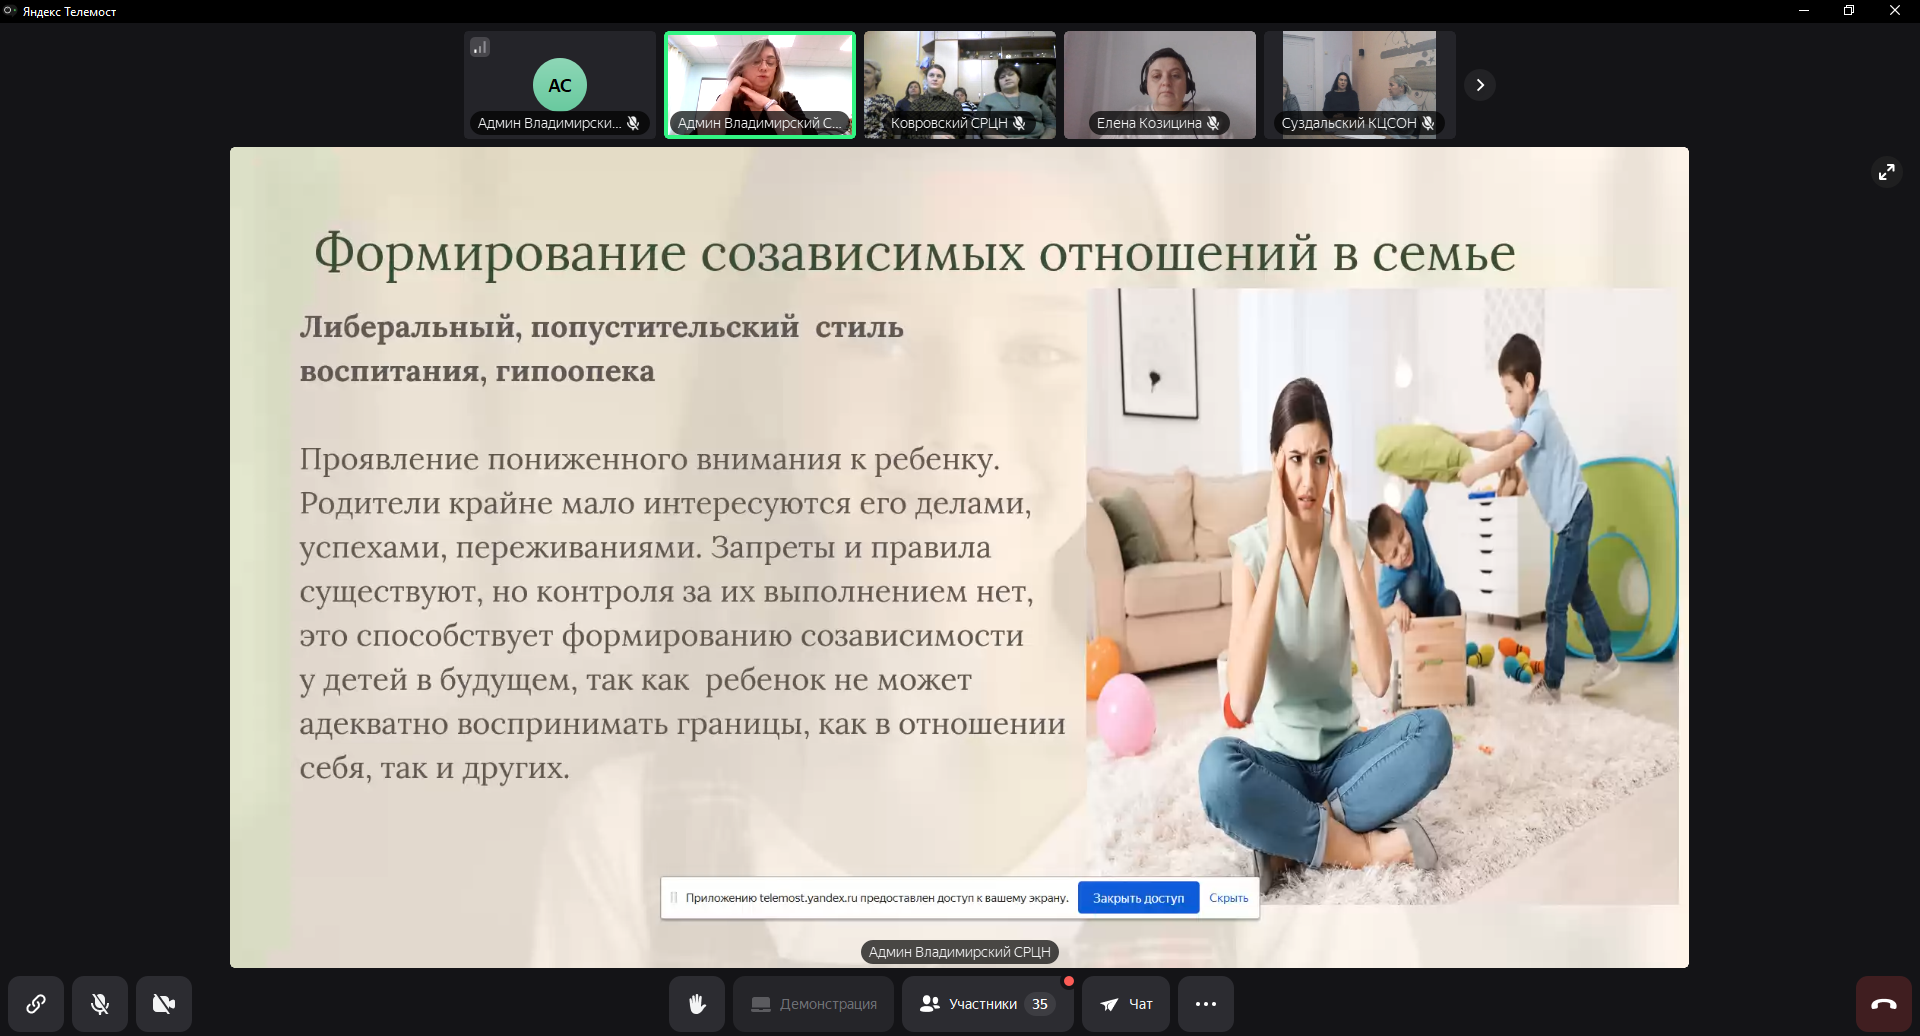Click the muted mic icon on Елена Козицина
Viewport: 1920px width, 1036px height.
[x=1213, y=123]
